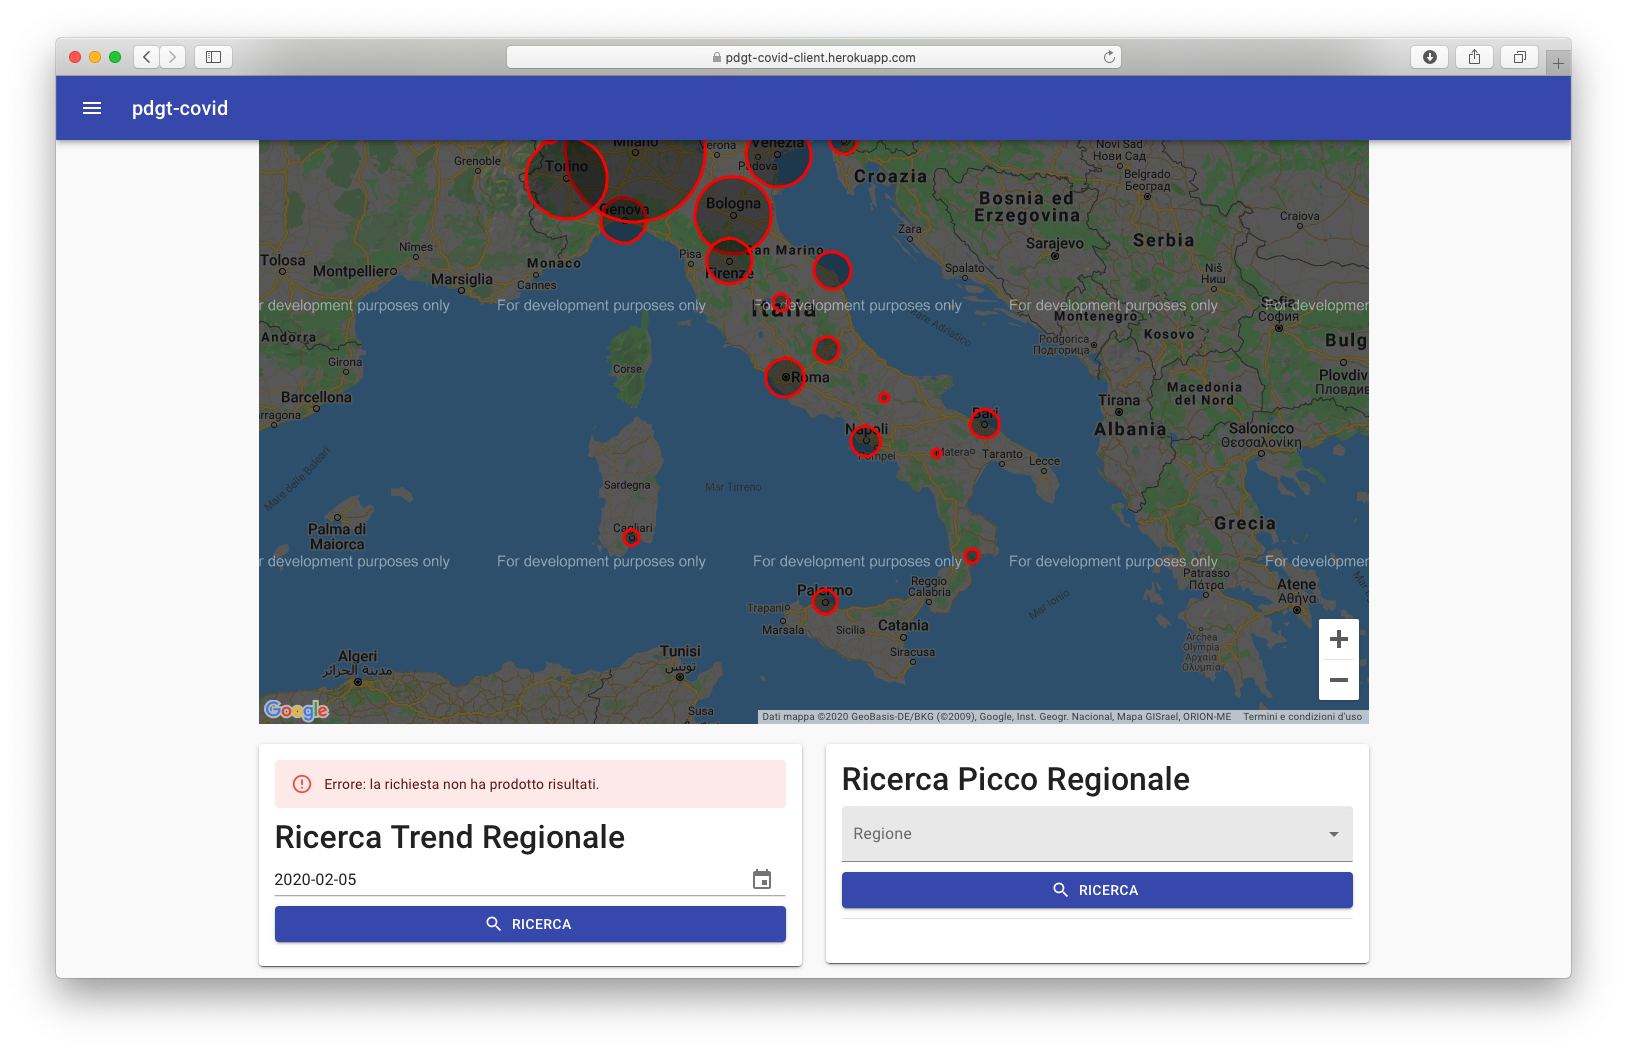Screen dimensions: 1627x1052
Task: Click the Sarajevo label on the map
Action: 1055,243
